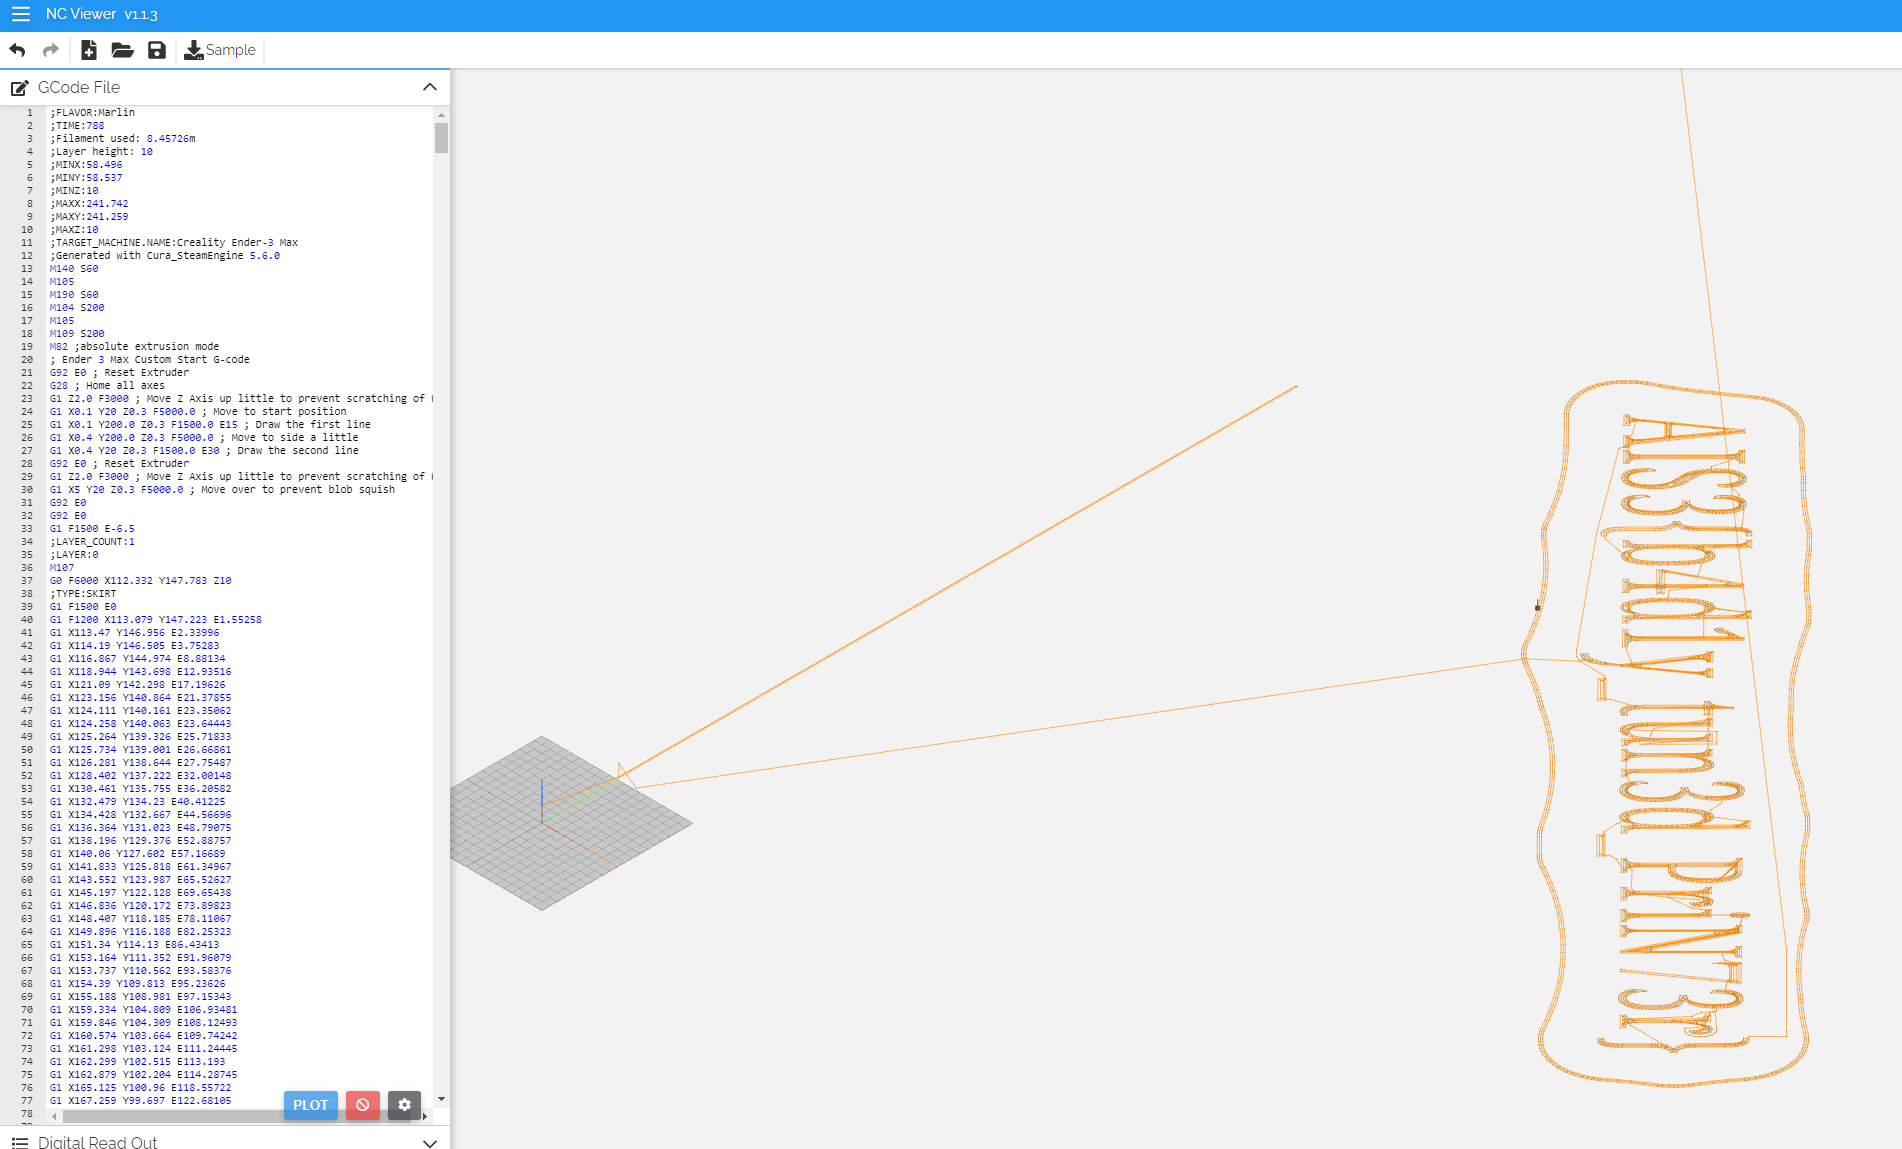Open a file with folder icon

pos(122,50)
